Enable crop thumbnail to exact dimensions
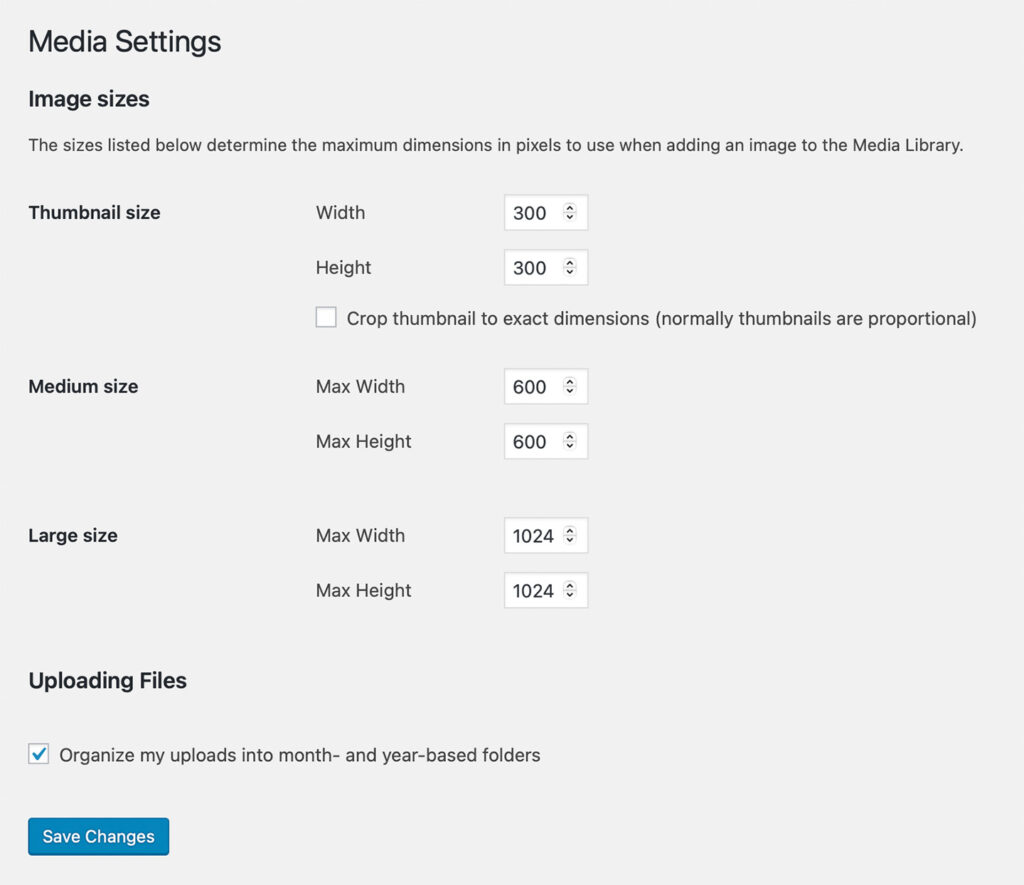The image size is (1024, 885). 326,316
